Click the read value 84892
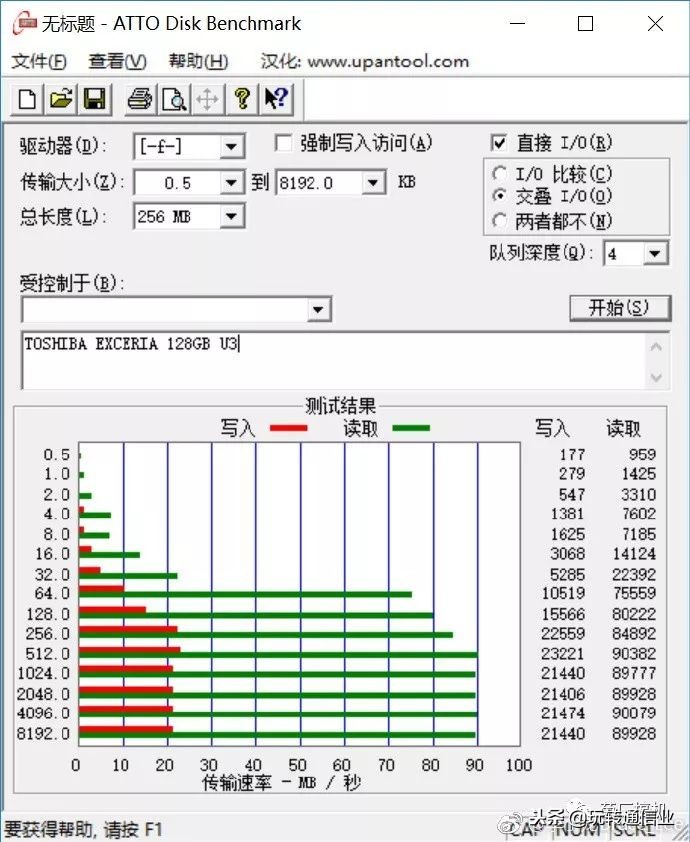690x842 pixels. 634,634
